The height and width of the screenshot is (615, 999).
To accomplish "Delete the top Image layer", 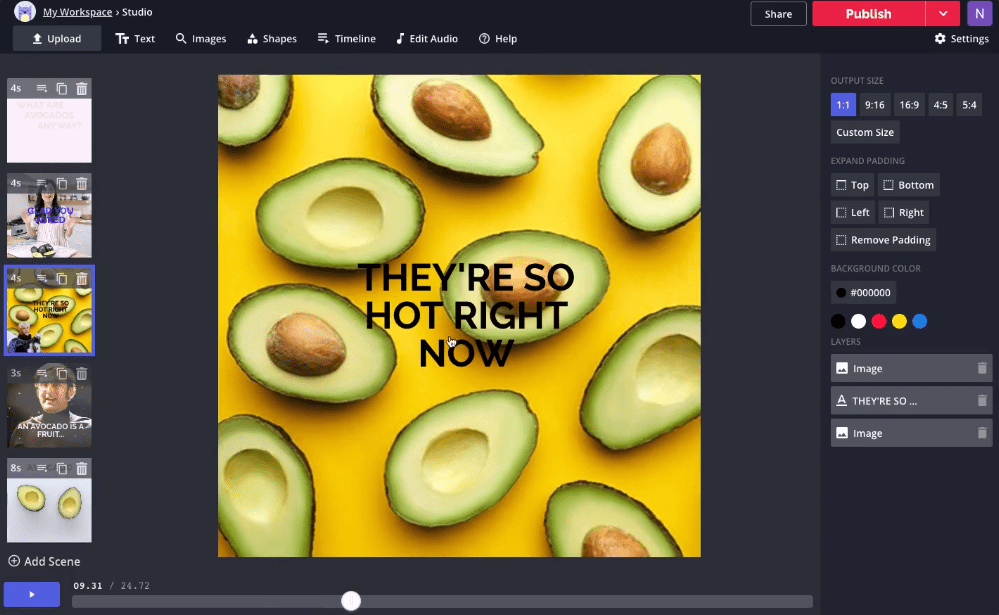I will [x=982, y=368].
